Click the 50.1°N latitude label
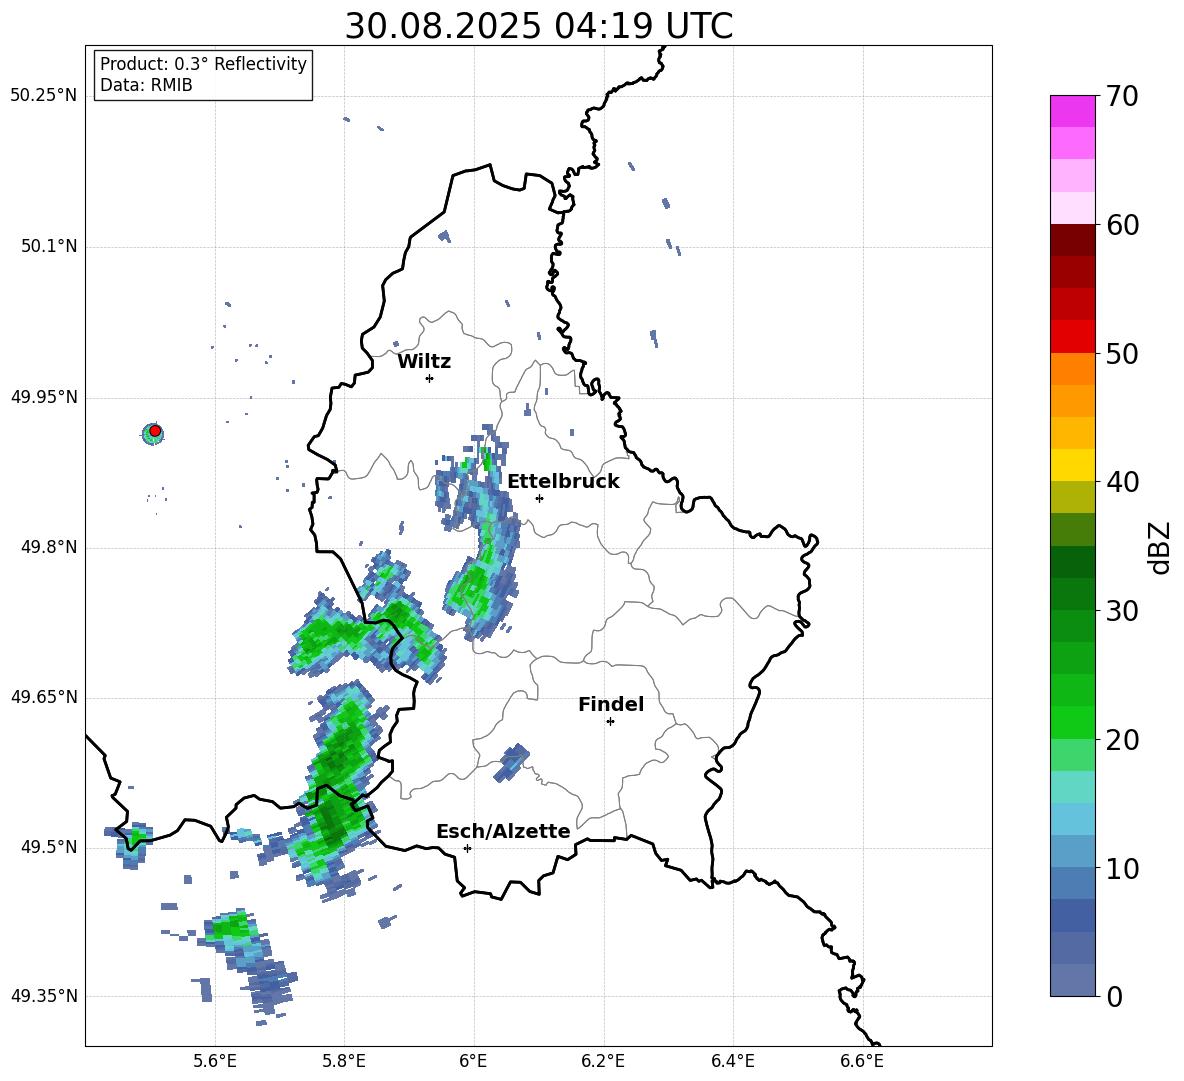1184x1081 pixels. point(49,247)
